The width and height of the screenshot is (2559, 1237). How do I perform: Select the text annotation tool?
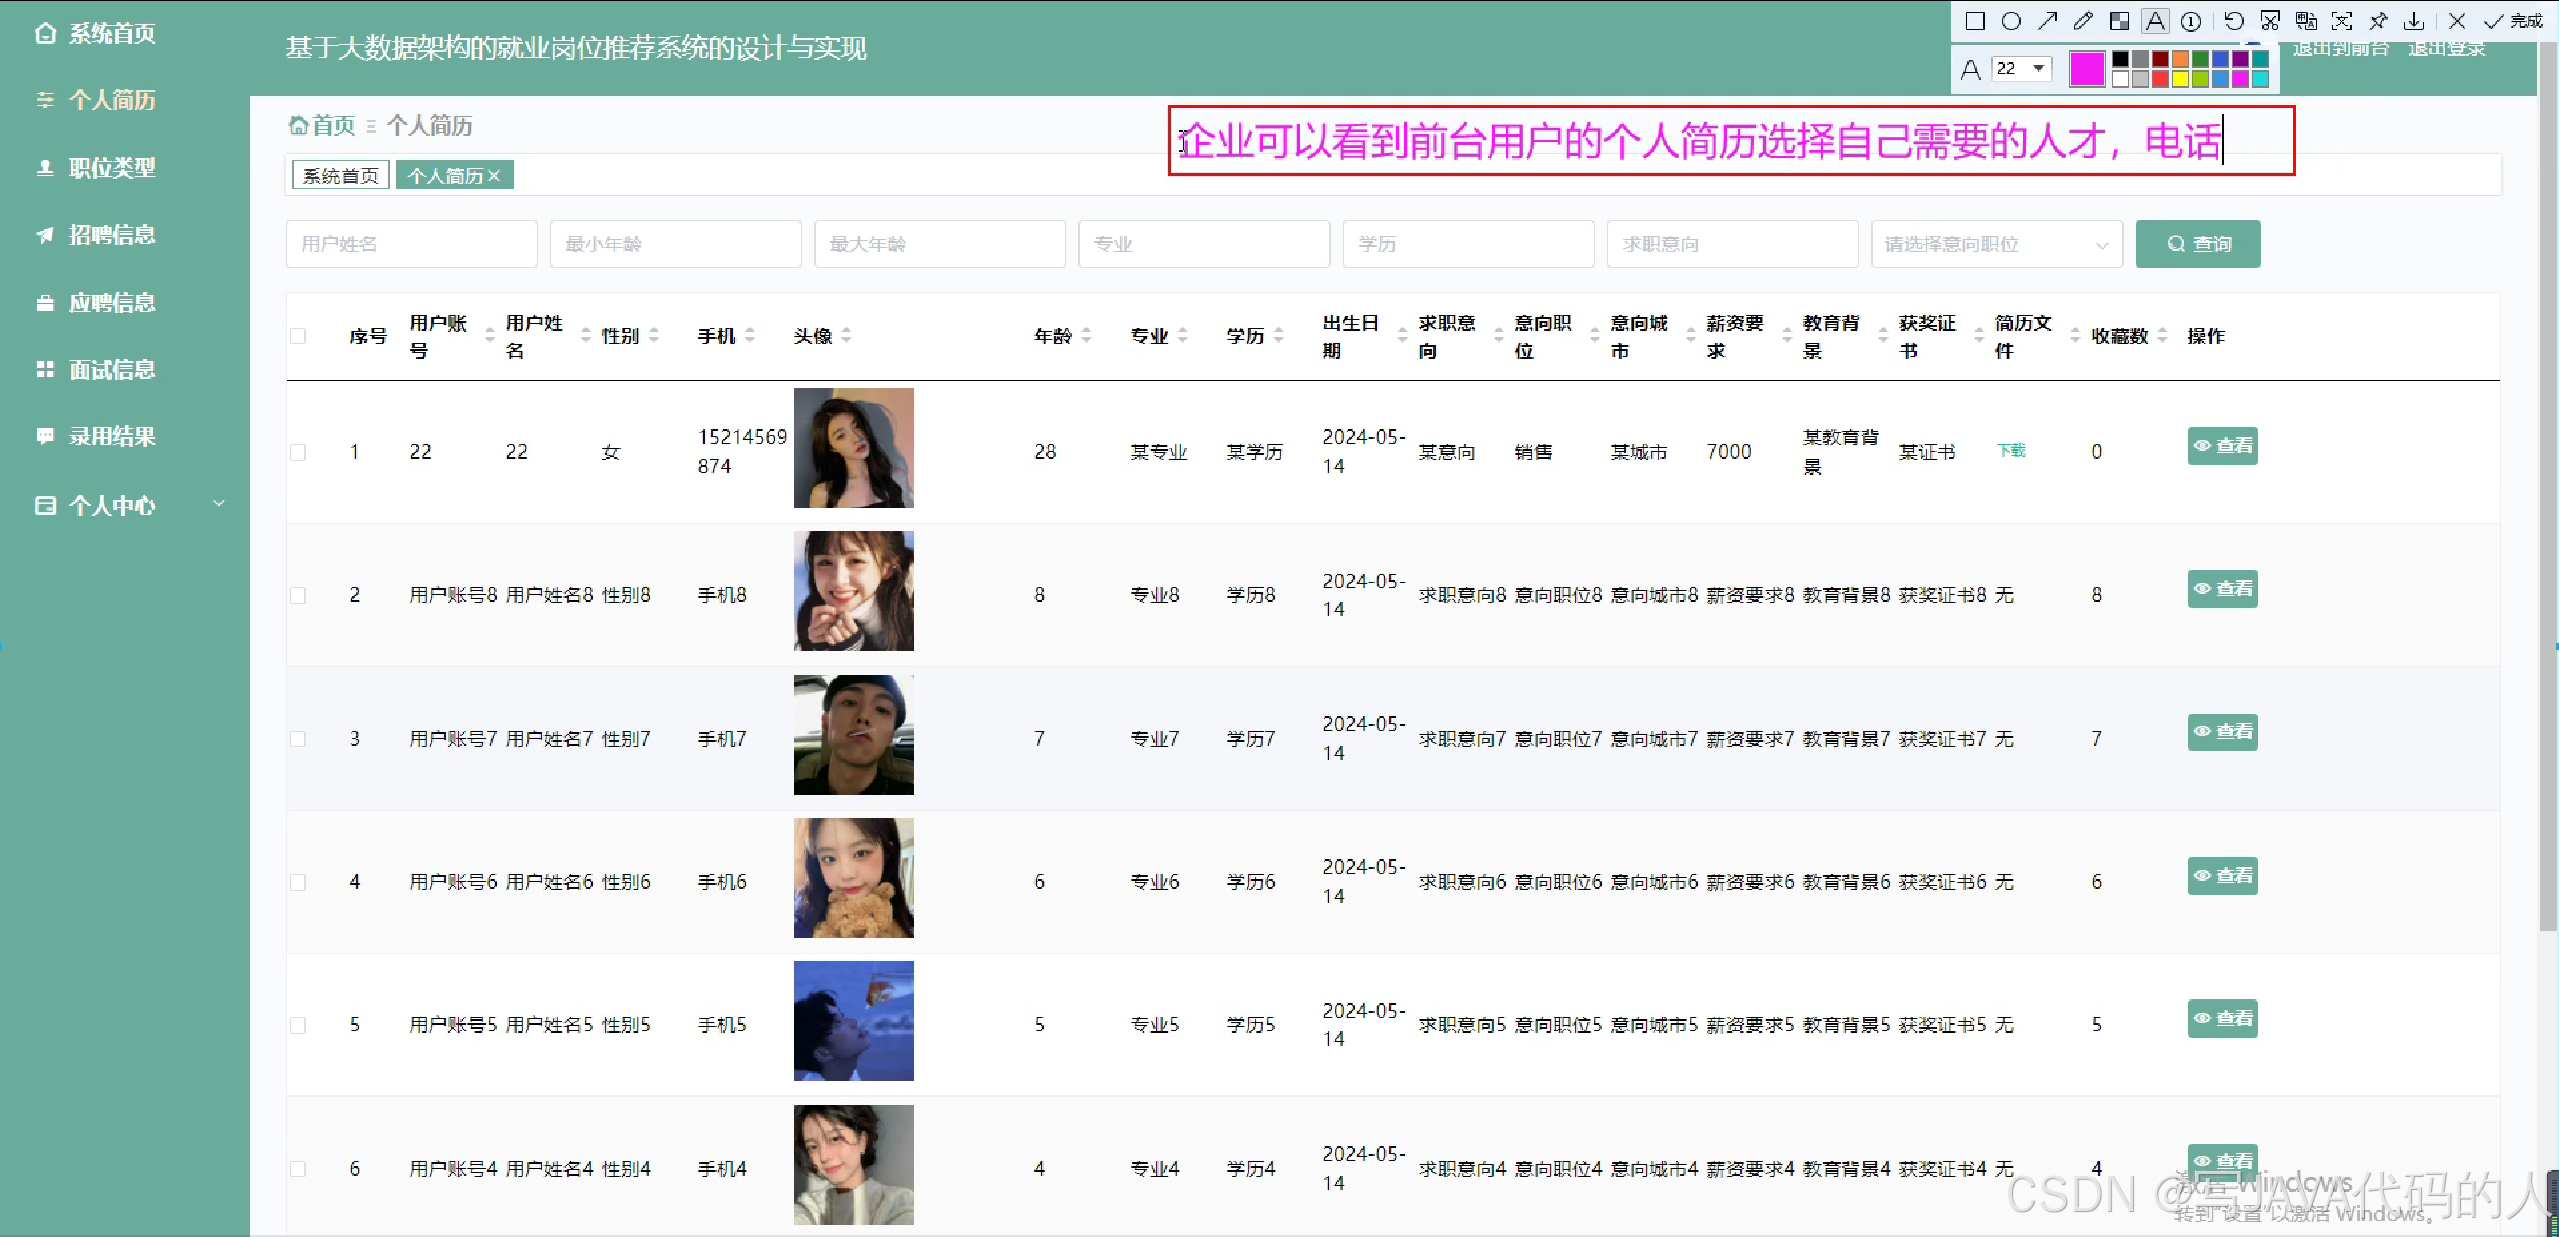[x=2155, y=21]
